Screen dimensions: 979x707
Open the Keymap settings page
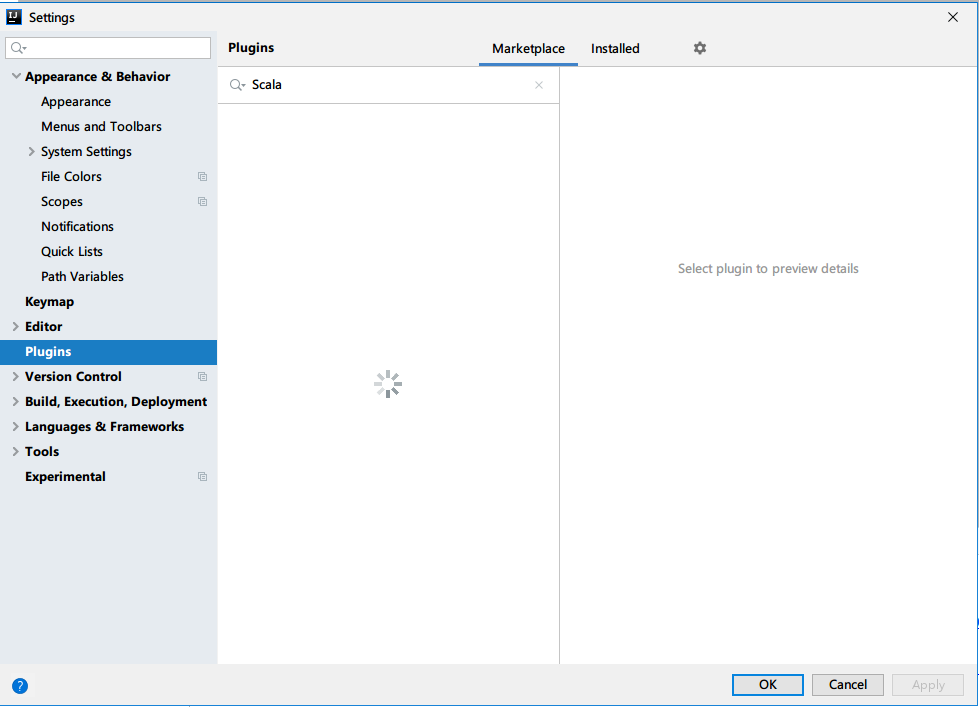point(49,302)
